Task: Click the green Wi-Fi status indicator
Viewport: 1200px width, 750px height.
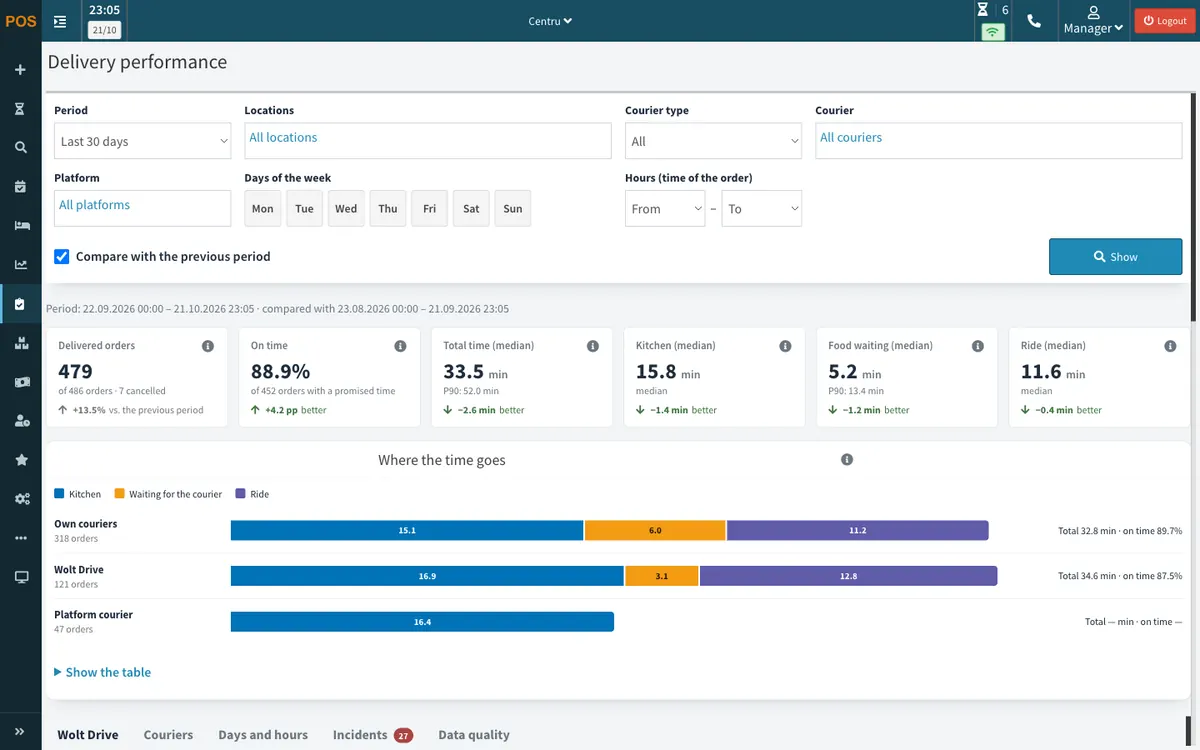Action: [992, 31]
